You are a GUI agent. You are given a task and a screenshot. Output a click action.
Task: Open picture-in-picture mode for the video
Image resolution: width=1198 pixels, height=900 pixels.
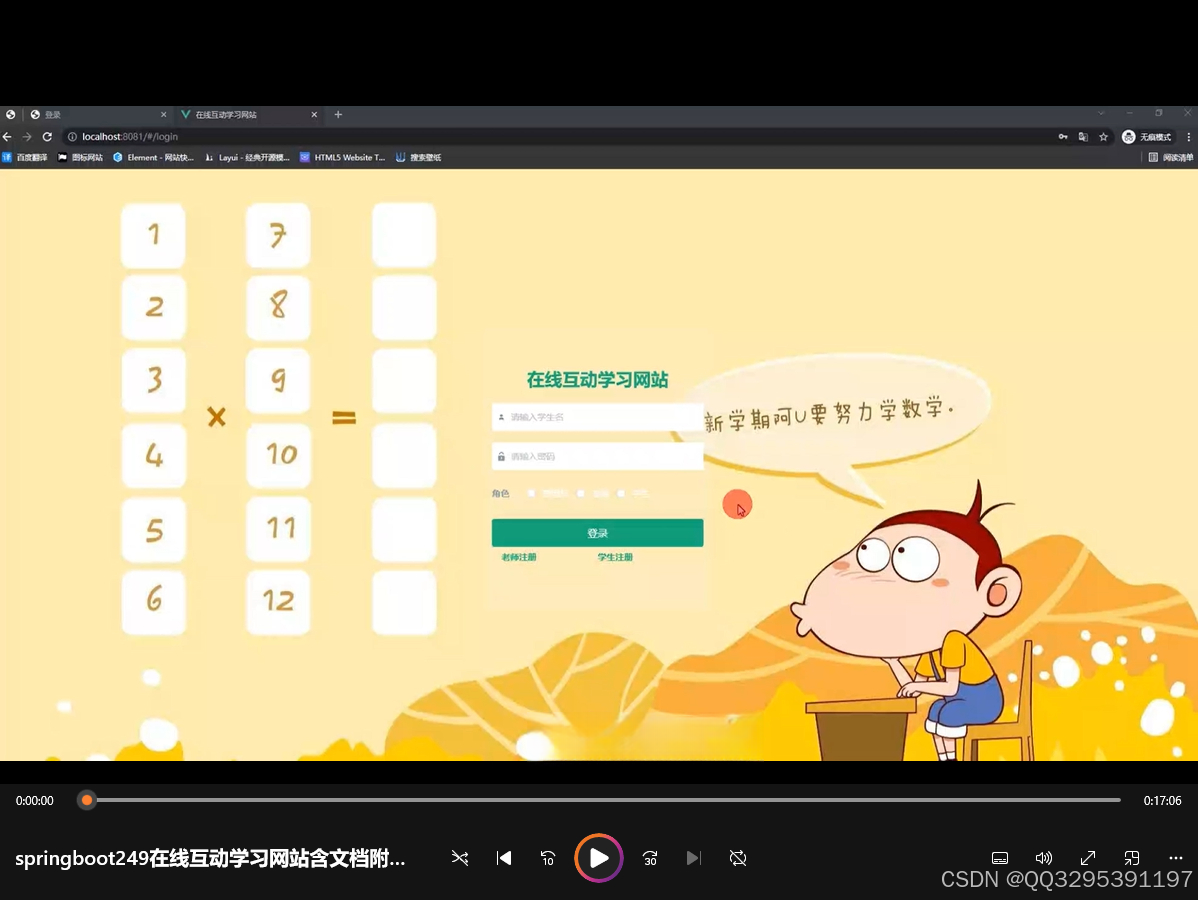point(1131,857)
